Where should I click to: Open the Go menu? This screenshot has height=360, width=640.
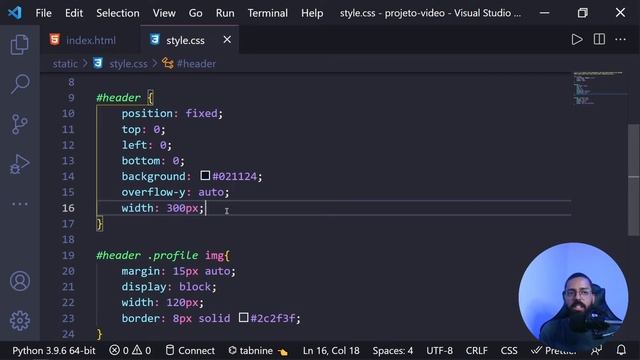[196, 13]
